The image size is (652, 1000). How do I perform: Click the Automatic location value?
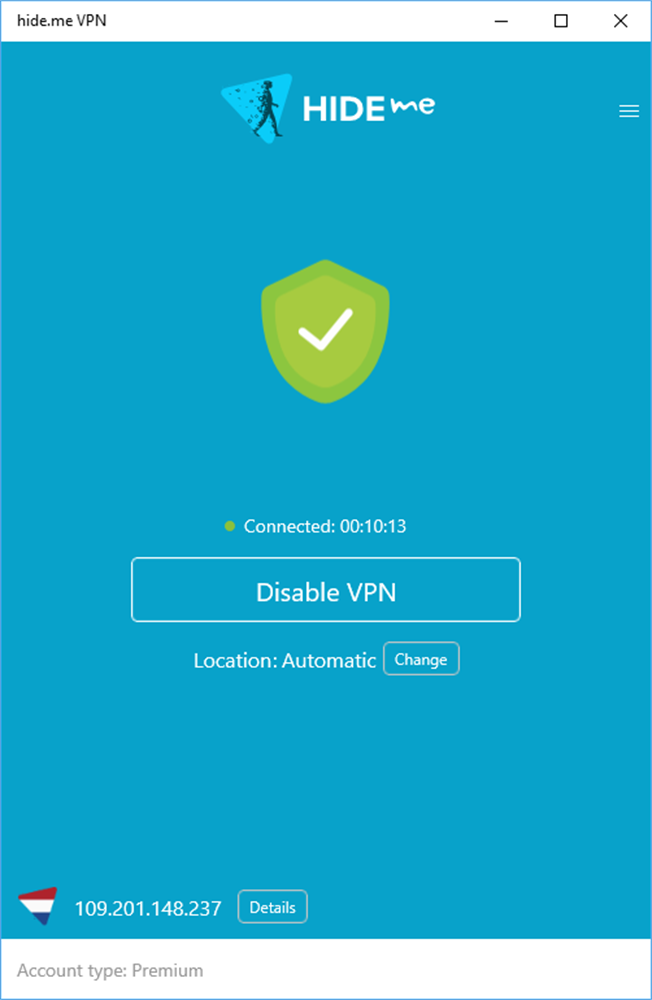pyautogui.click(x=329, y=660)
